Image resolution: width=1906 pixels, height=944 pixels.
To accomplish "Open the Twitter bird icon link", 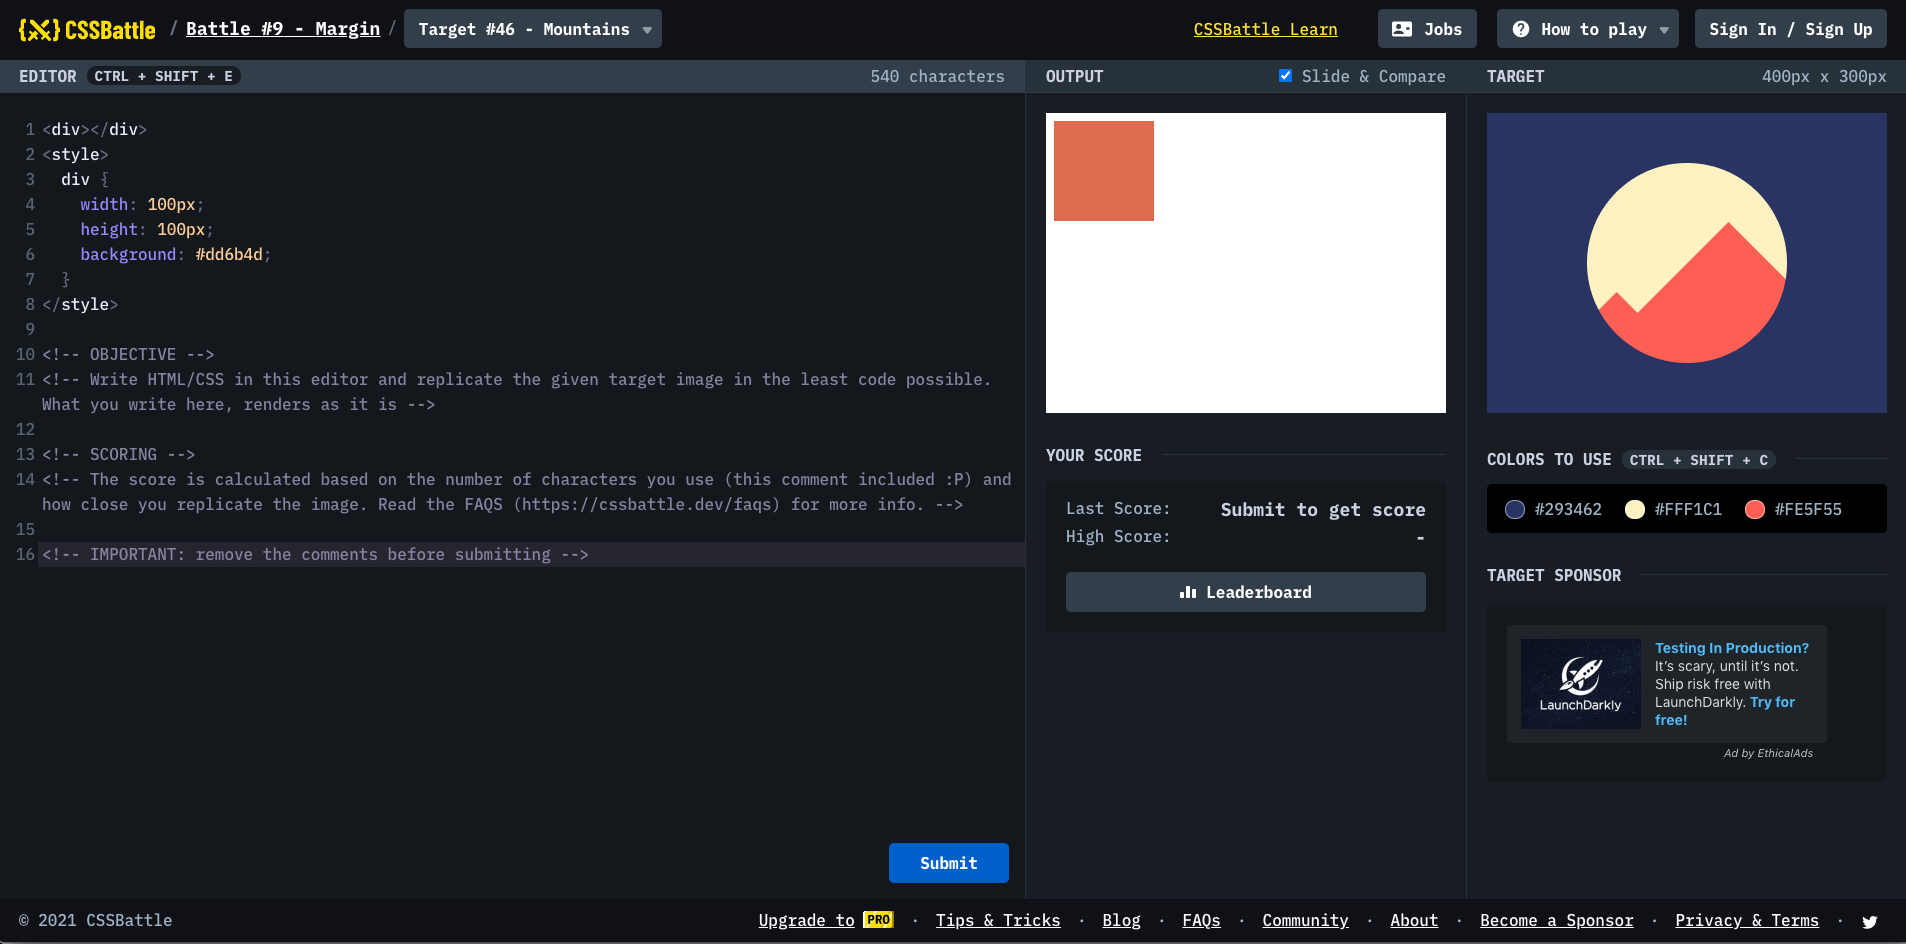I will pyautogui.click(x=1869, y=921).
